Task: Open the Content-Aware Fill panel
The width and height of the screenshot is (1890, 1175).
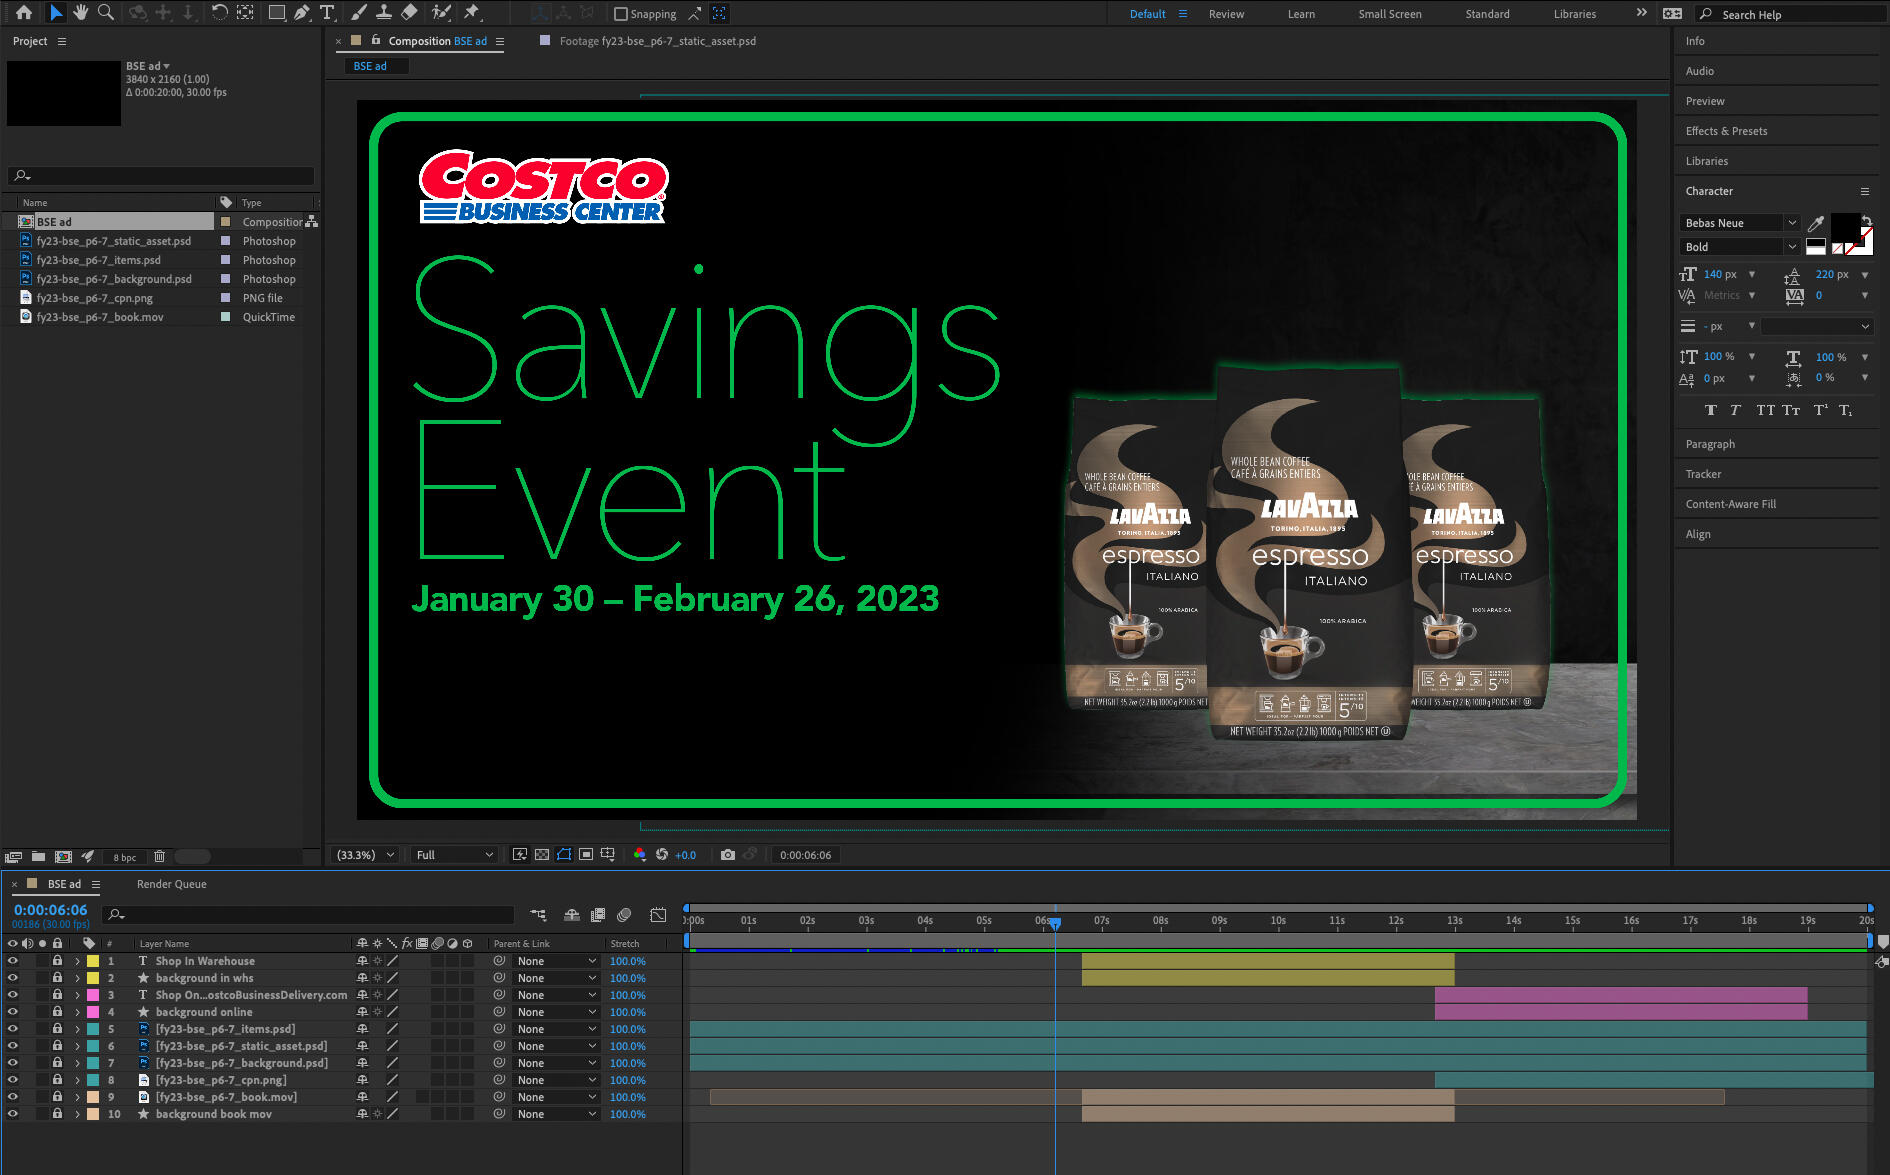Action: click(x=1730, y=503)
